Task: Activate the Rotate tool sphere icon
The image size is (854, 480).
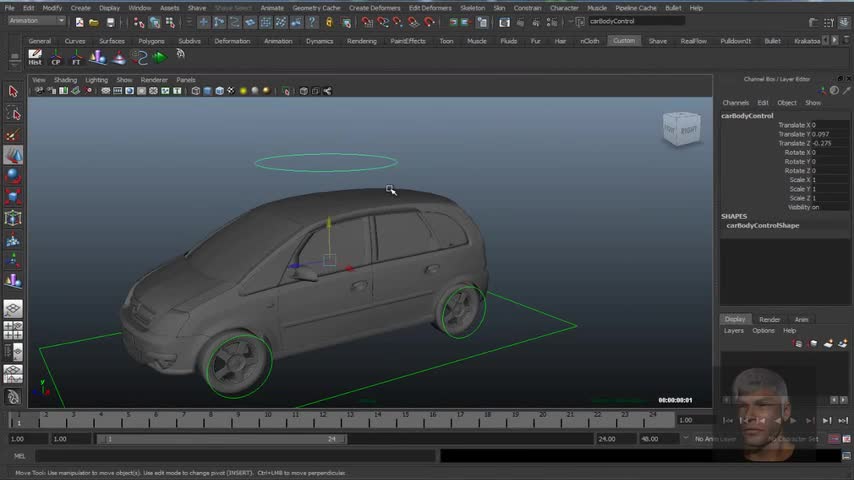Action: (13, 175)
